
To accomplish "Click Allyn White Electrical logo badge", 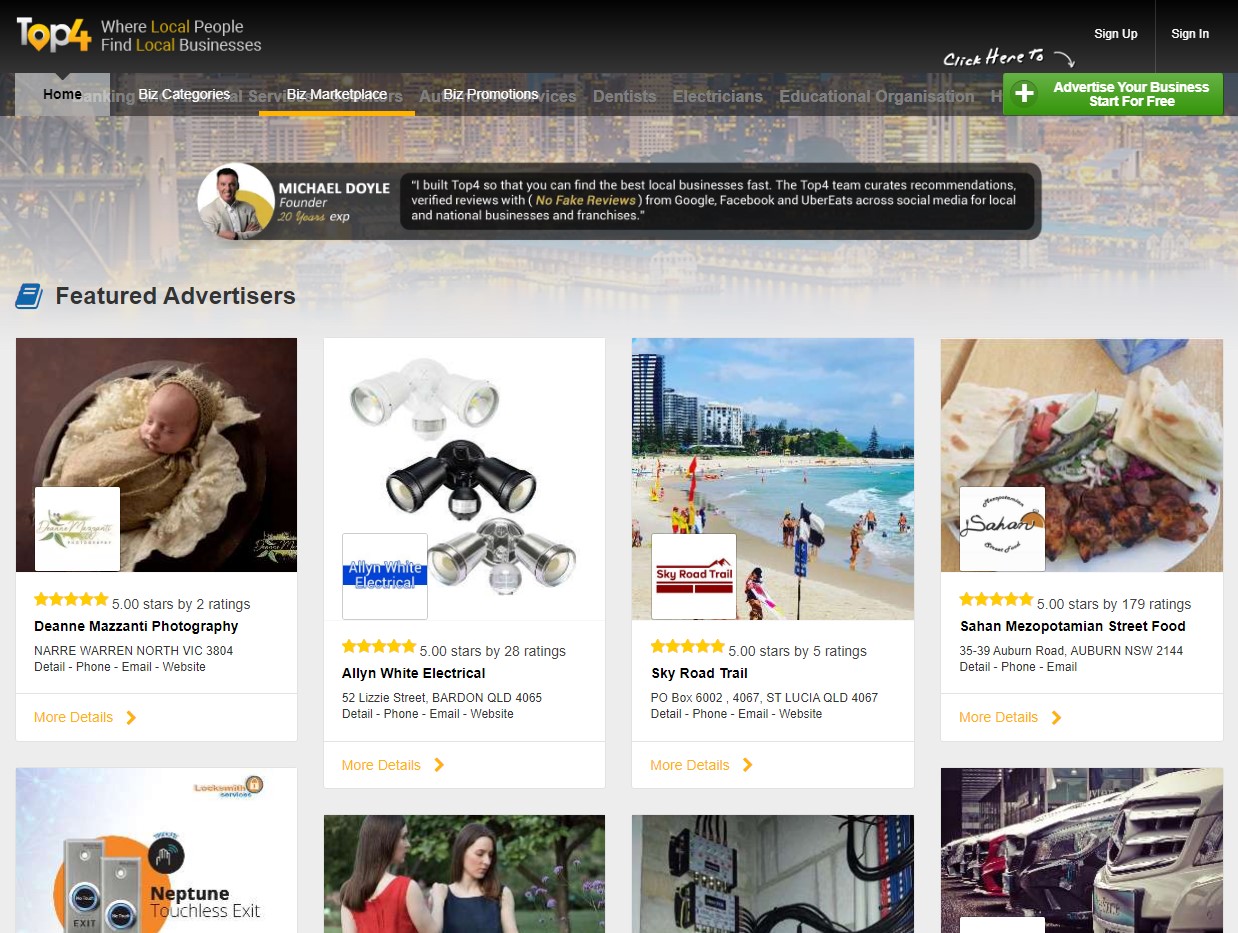I will click(x=385, y=576).
